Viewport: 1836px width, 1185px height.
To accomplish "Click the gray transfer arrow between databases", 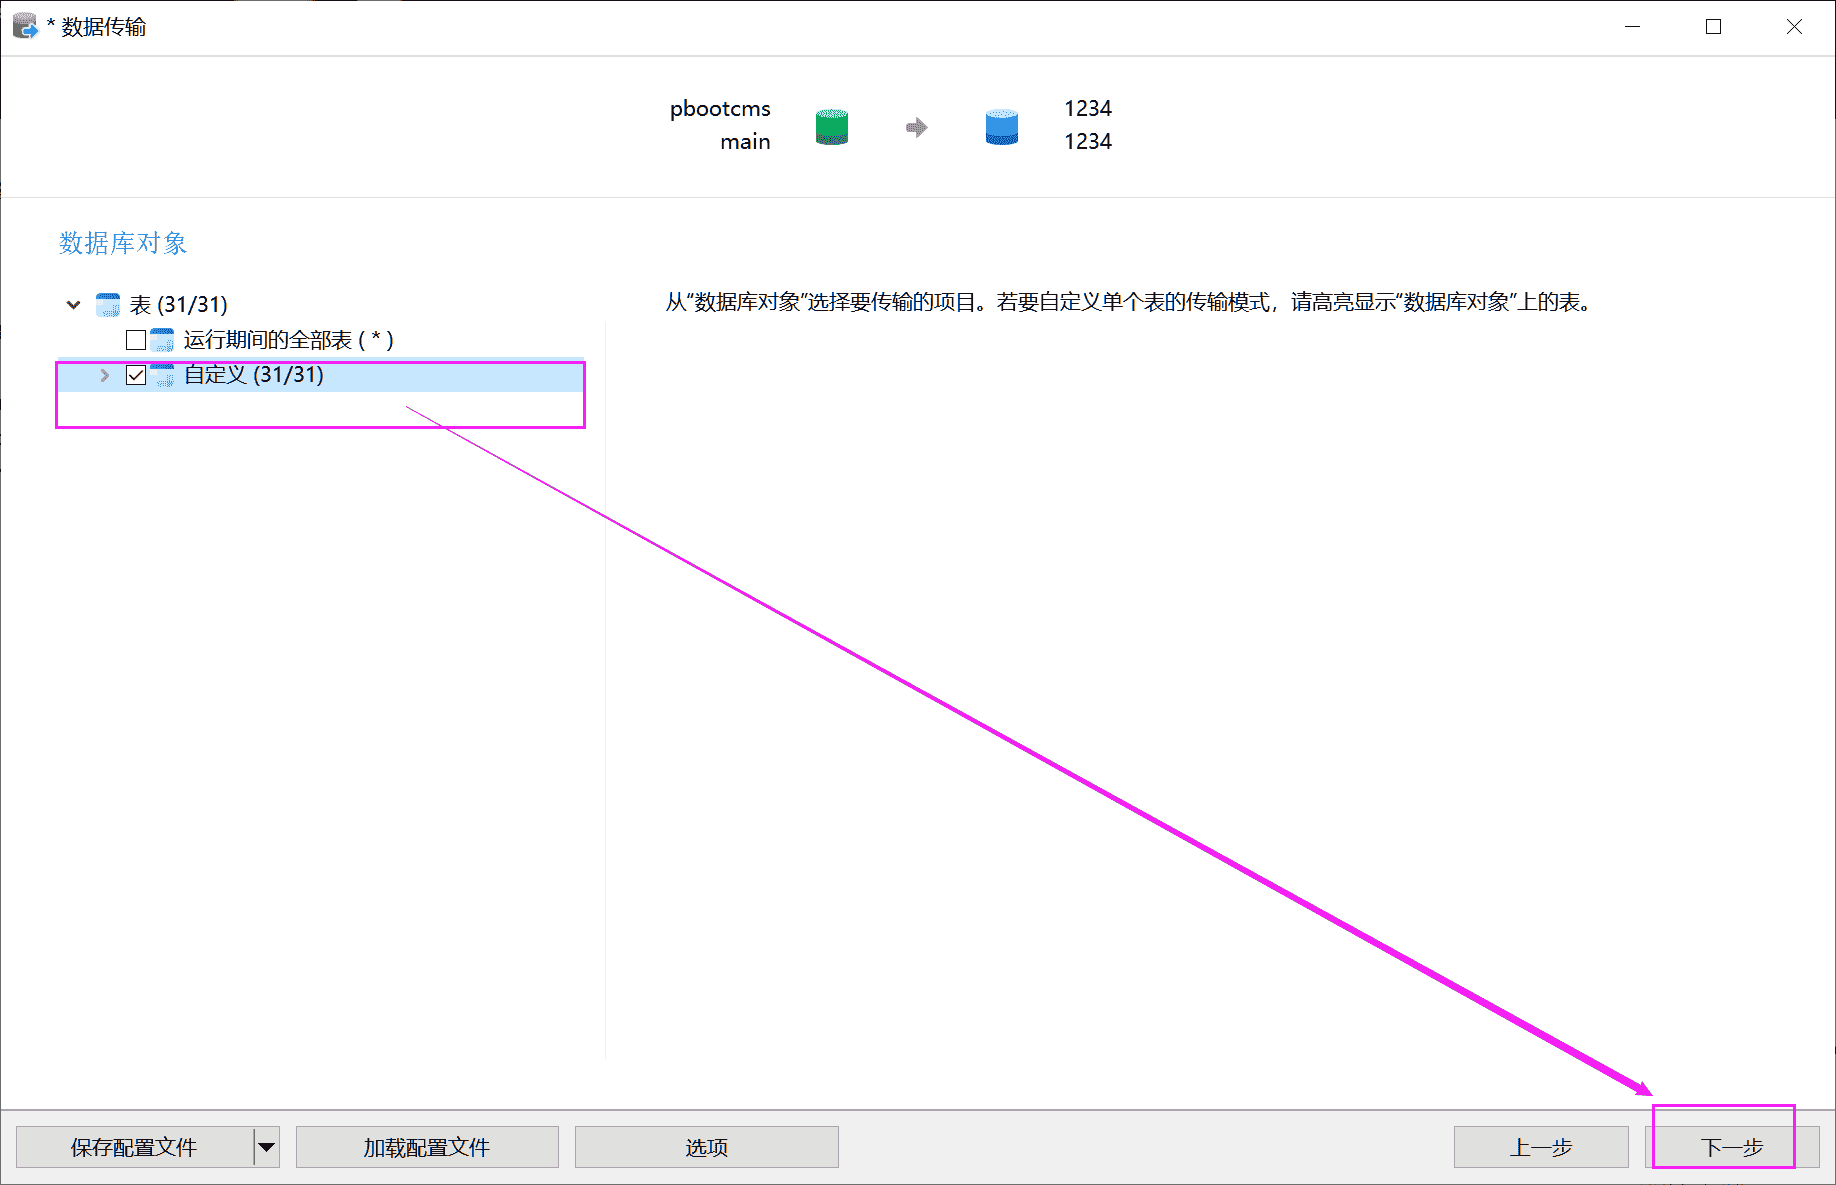I will 915,126.
